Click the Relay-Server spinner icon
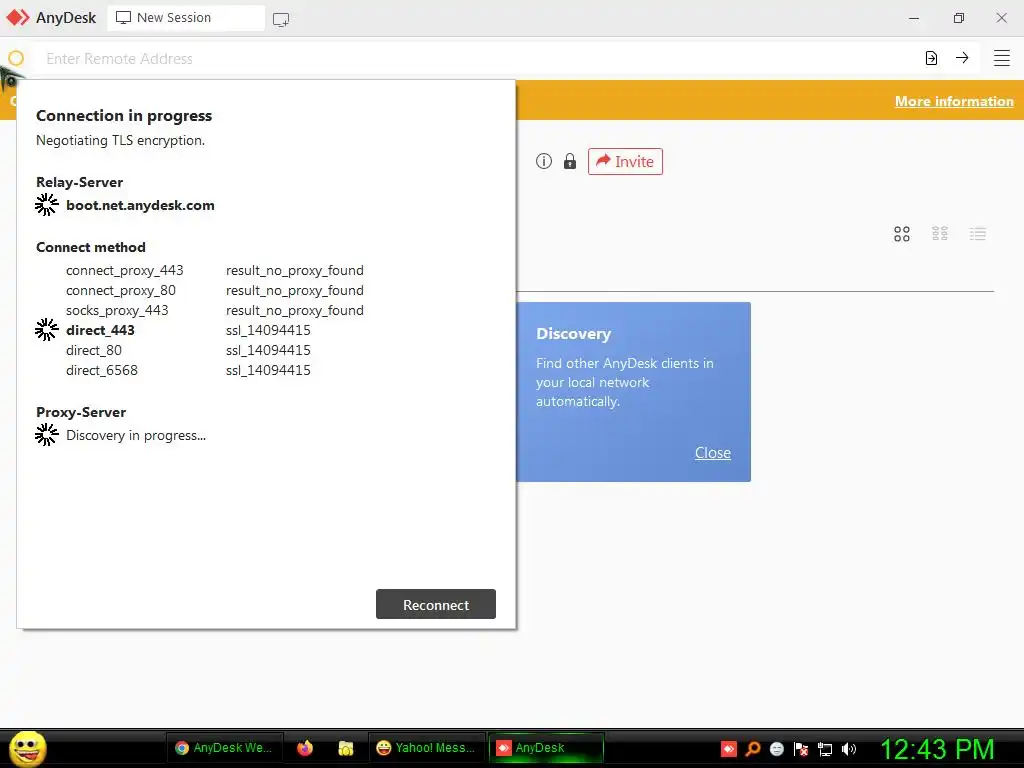 [x=46, y=204]
